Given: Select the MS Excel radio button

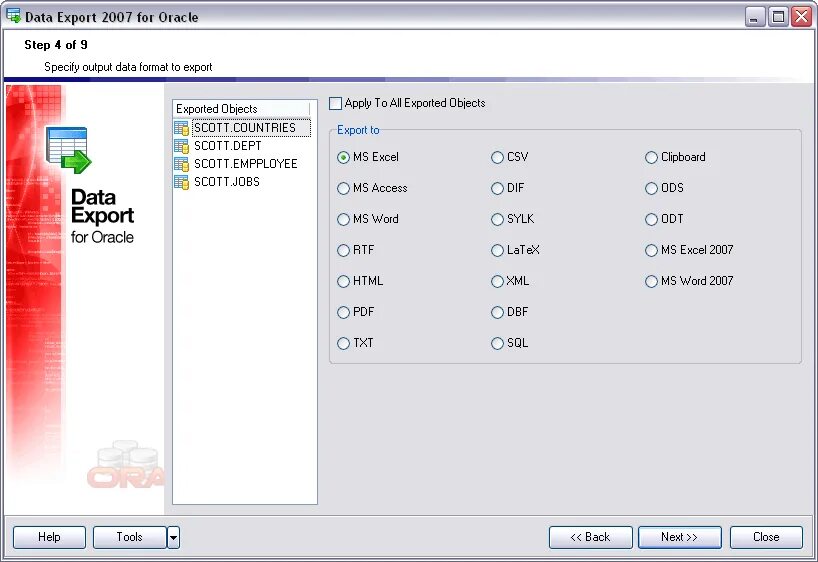Looking at the screenshot, I should pyautogui.click(x=343, y=157).
